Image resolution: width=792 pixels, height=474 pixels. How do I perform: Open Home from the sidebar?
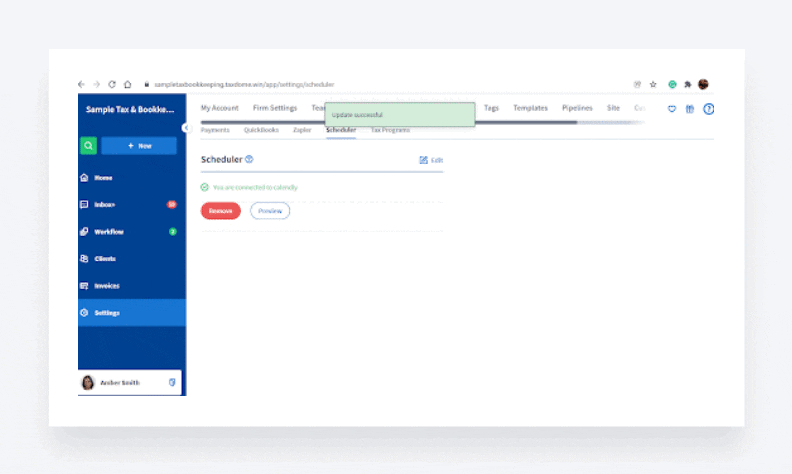coord(103,178)
